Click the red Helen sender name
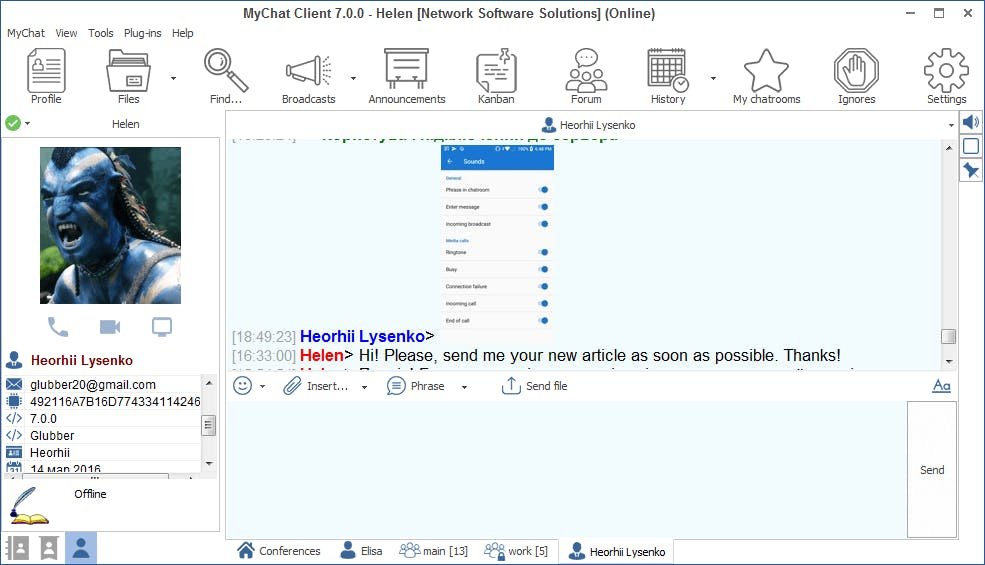 click(322, 355)
